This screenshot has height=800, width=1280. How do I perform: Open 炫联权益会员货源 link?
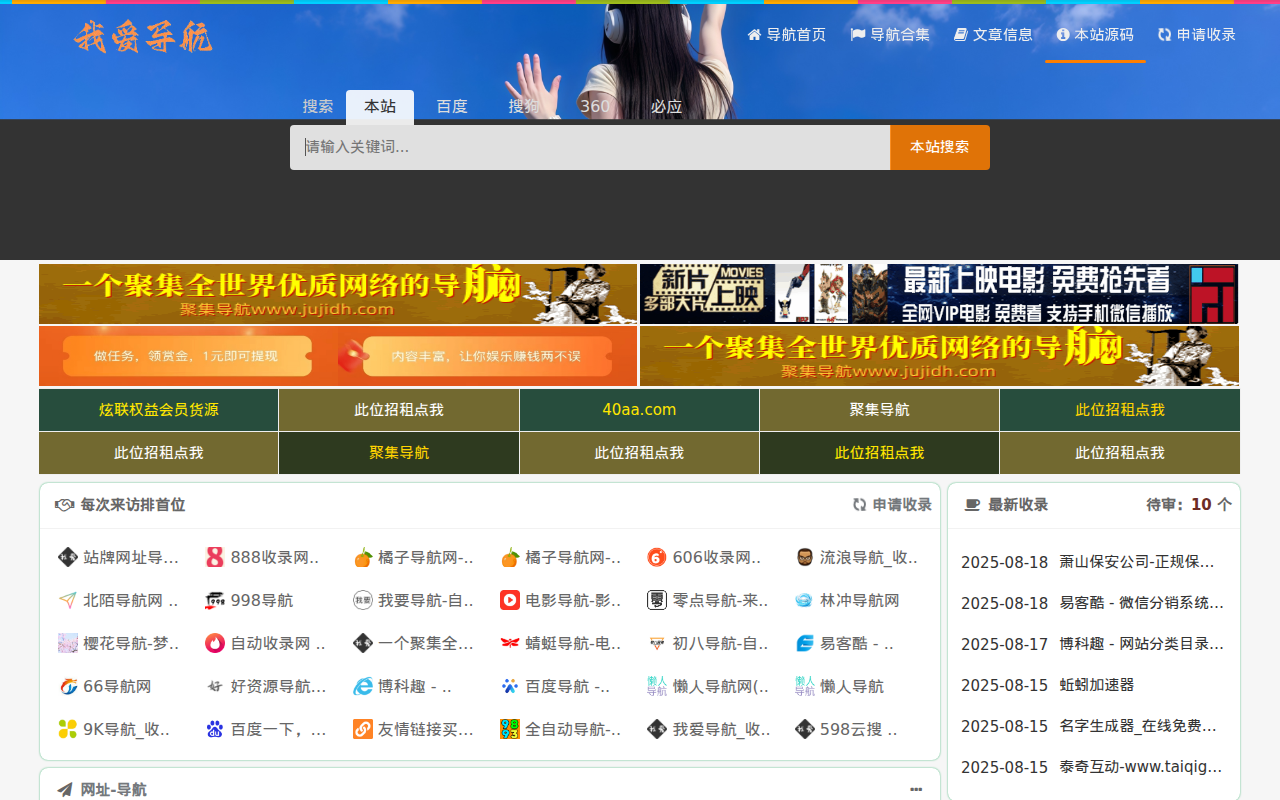(x=159, y=410)
